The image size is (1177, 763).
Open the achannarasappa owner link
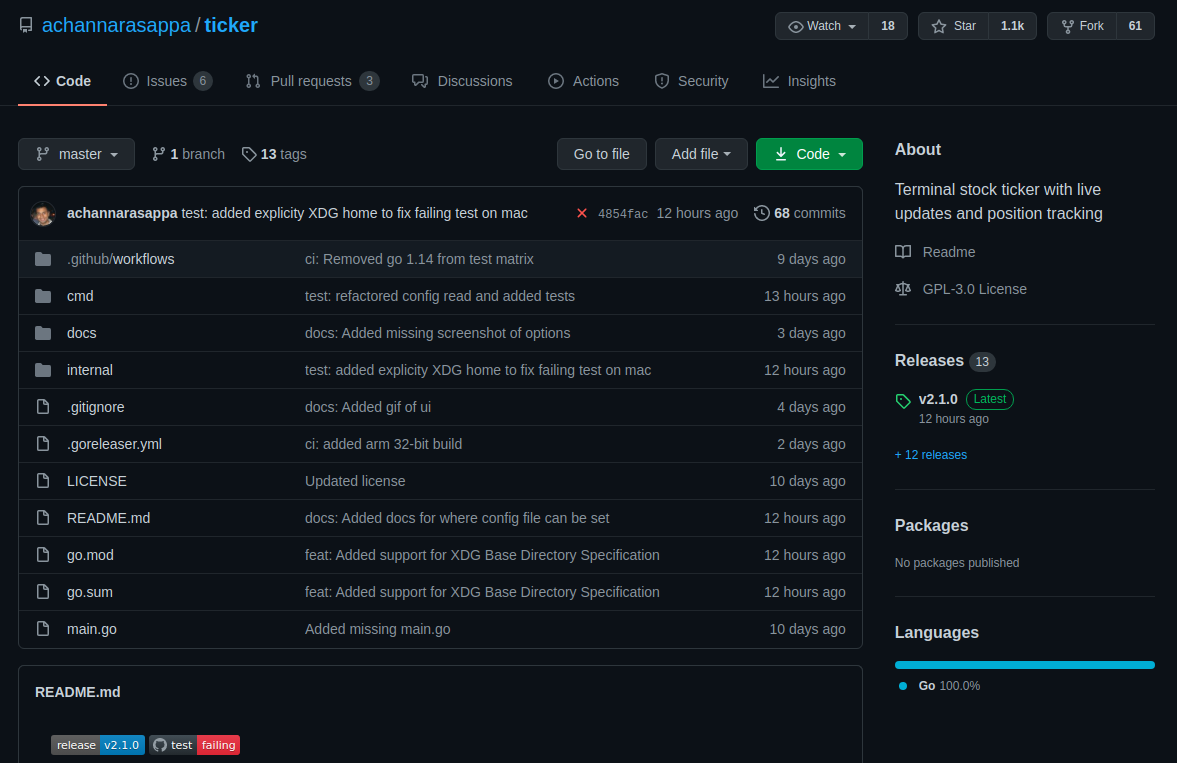[116, 26]
